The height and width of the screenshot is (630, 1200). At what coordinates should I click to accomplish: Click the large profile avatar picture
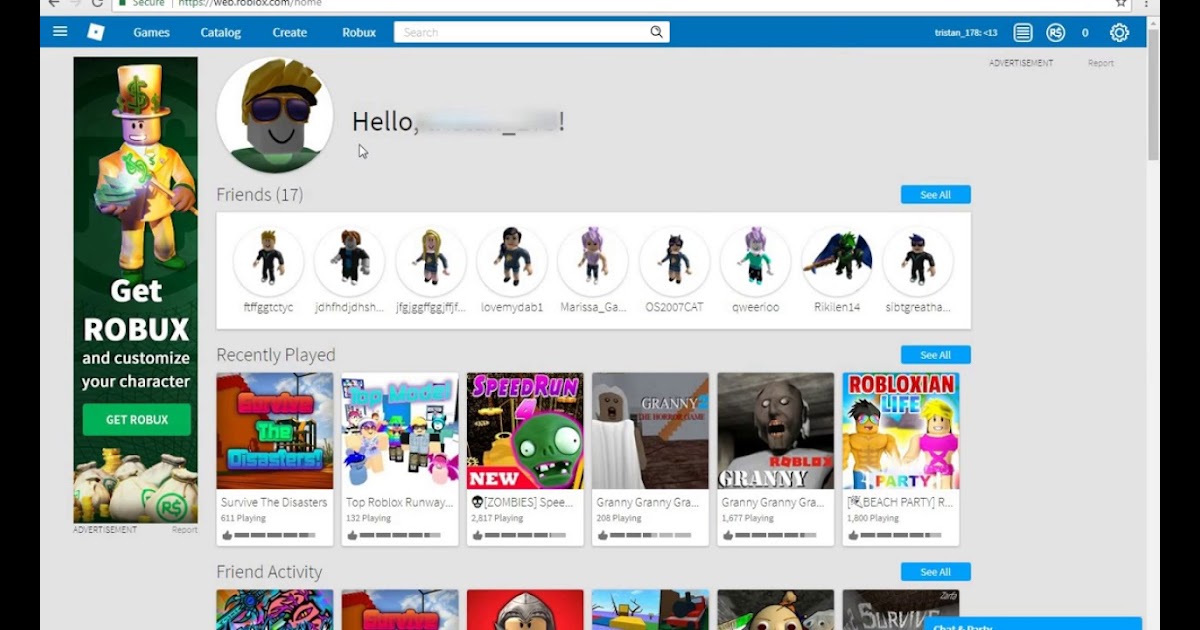coord(275,115)
